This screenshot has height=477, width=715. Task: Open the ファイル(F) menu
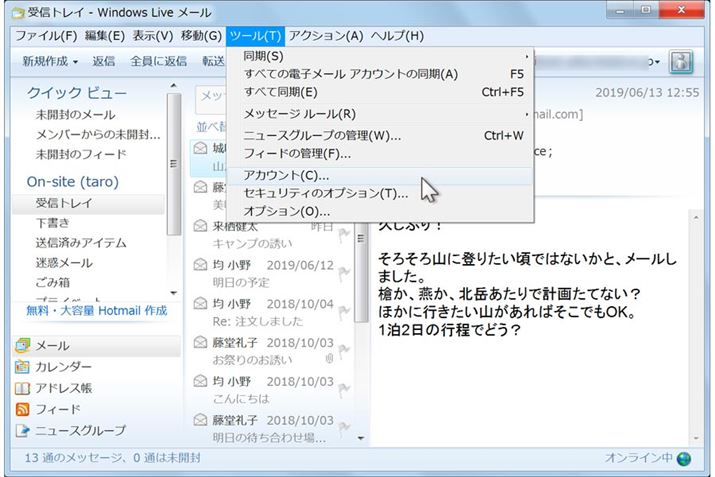click(47, 36)
